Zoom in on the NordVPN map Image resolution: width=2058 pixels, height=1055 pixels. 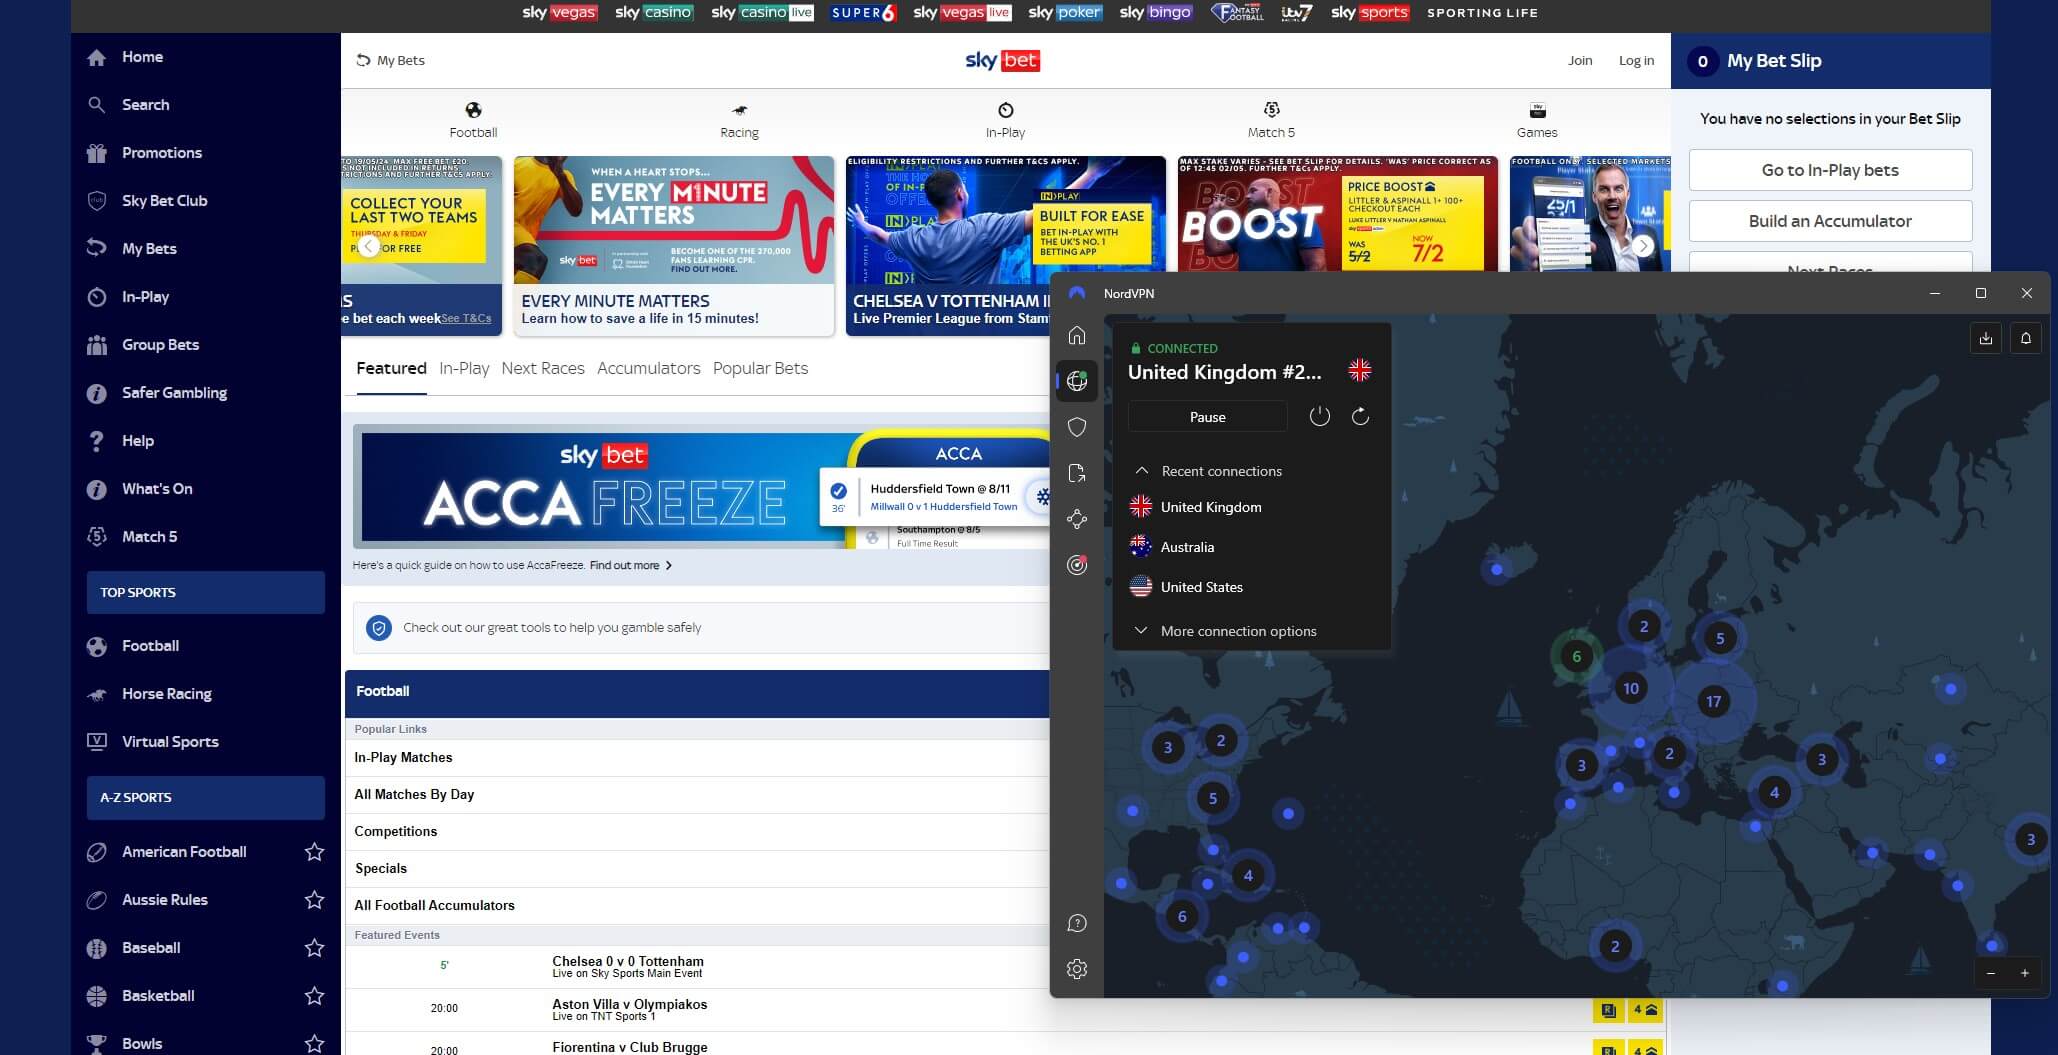coord(2025,973)
